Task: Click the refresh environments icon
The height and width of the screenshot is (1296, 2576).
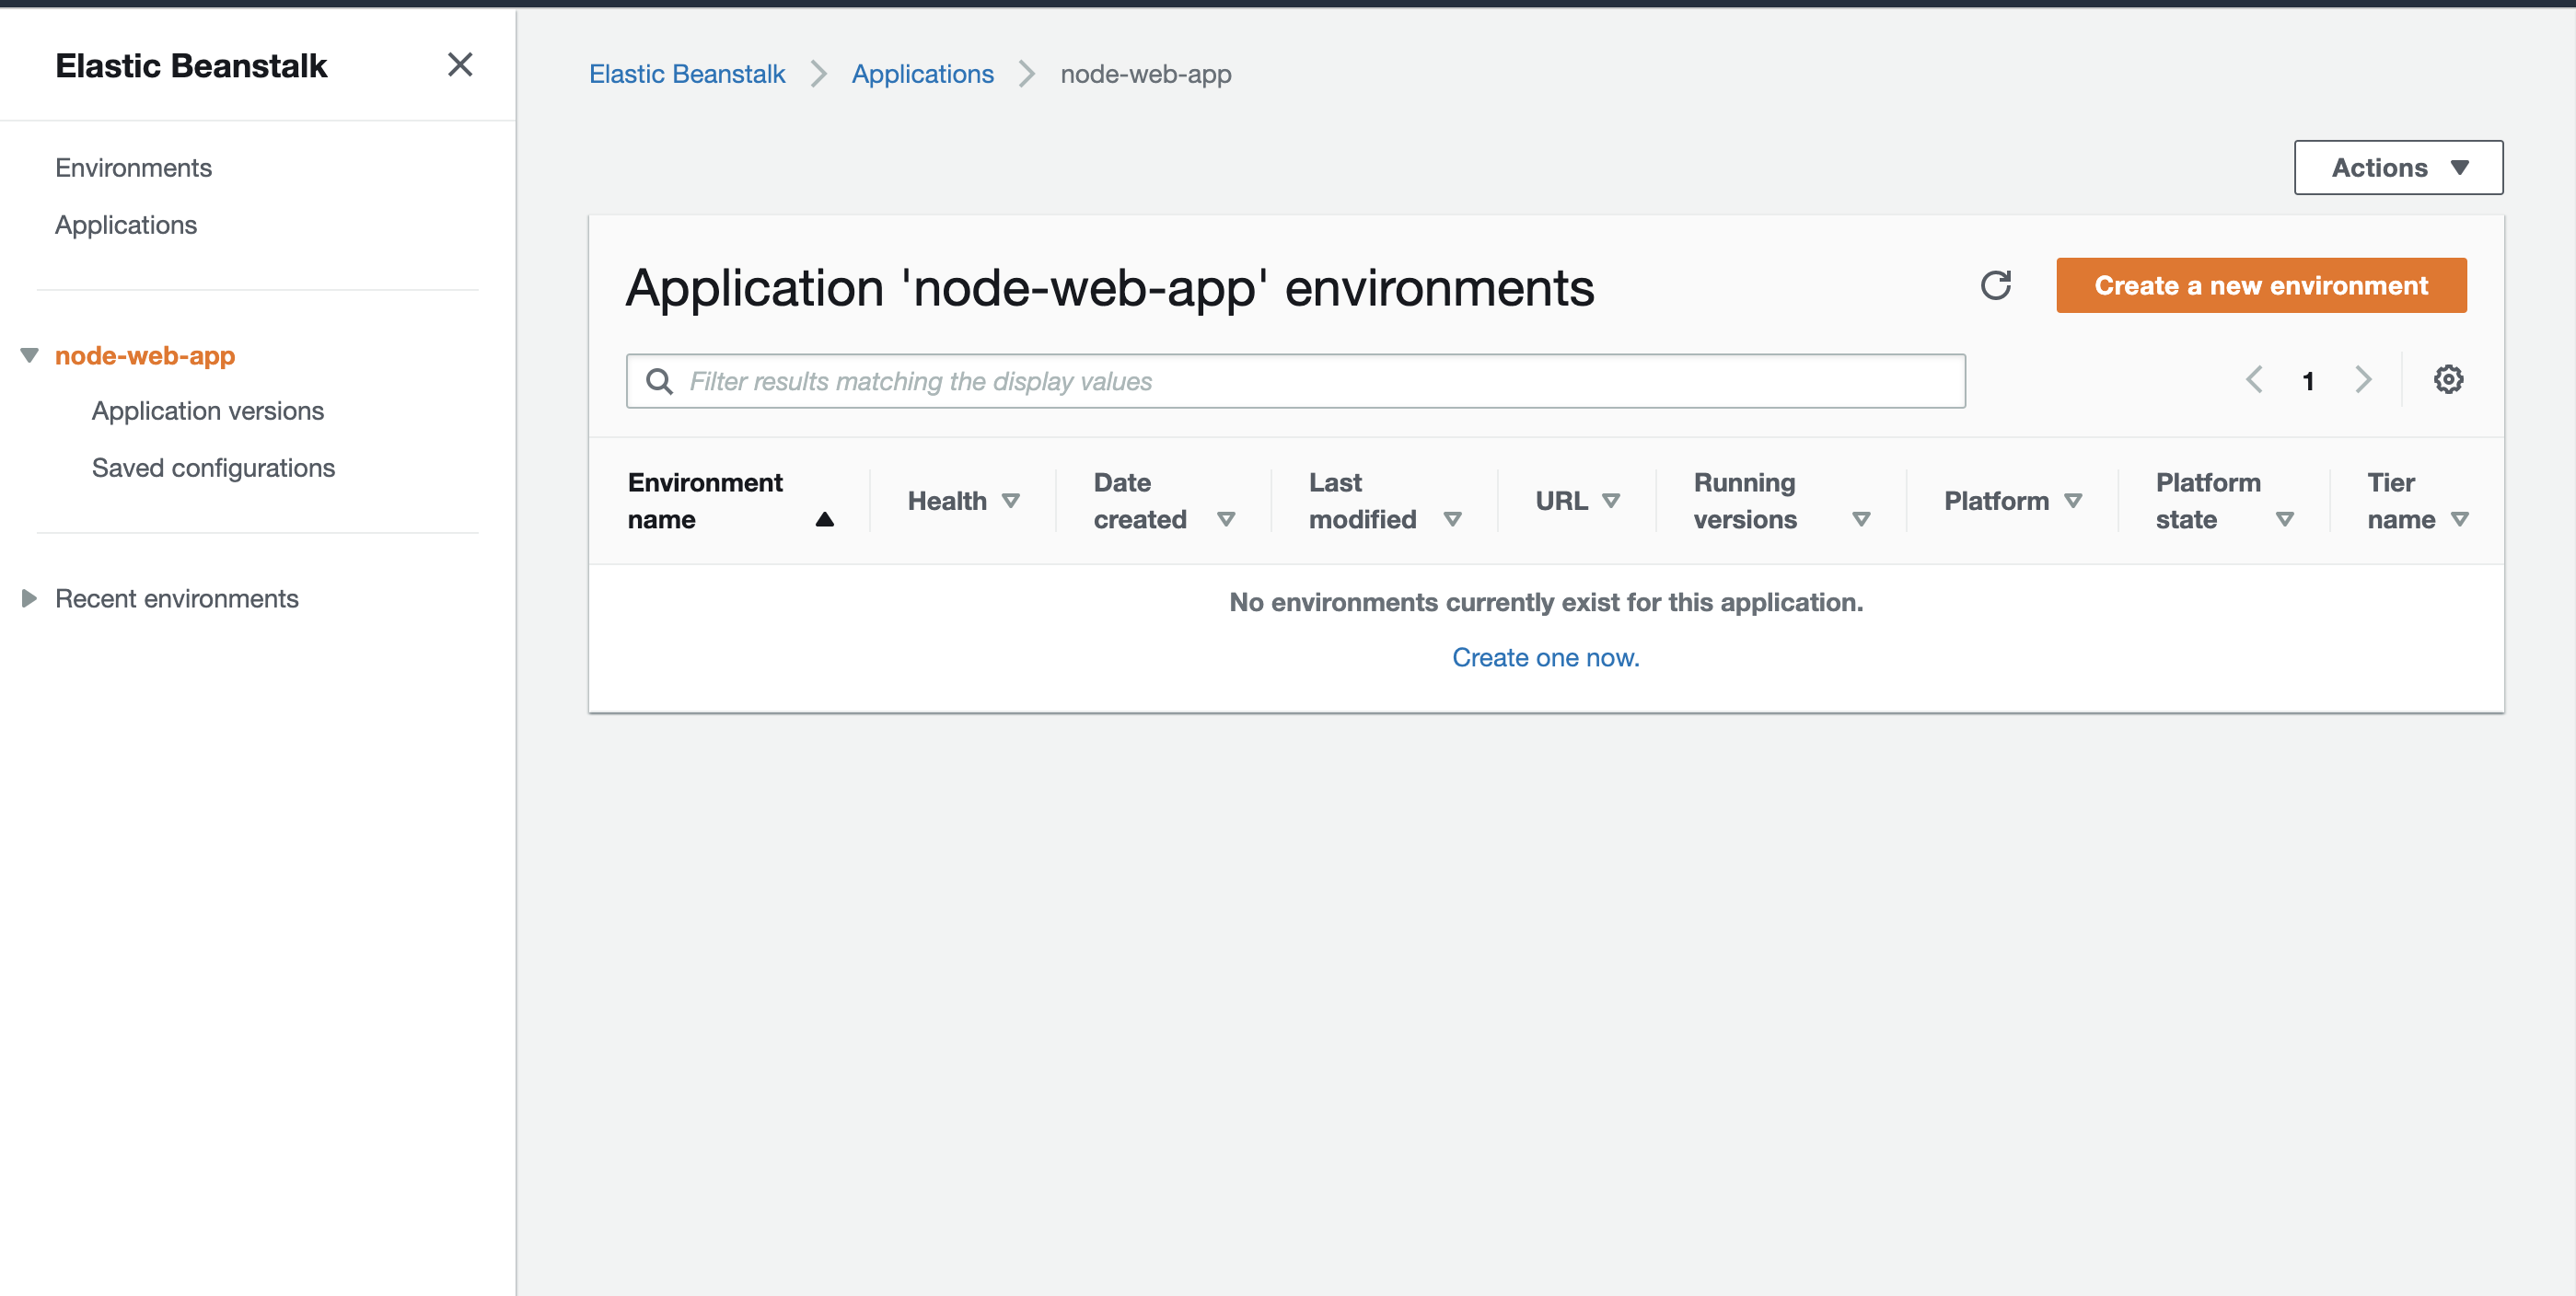Action: (x=1995, y=286)
